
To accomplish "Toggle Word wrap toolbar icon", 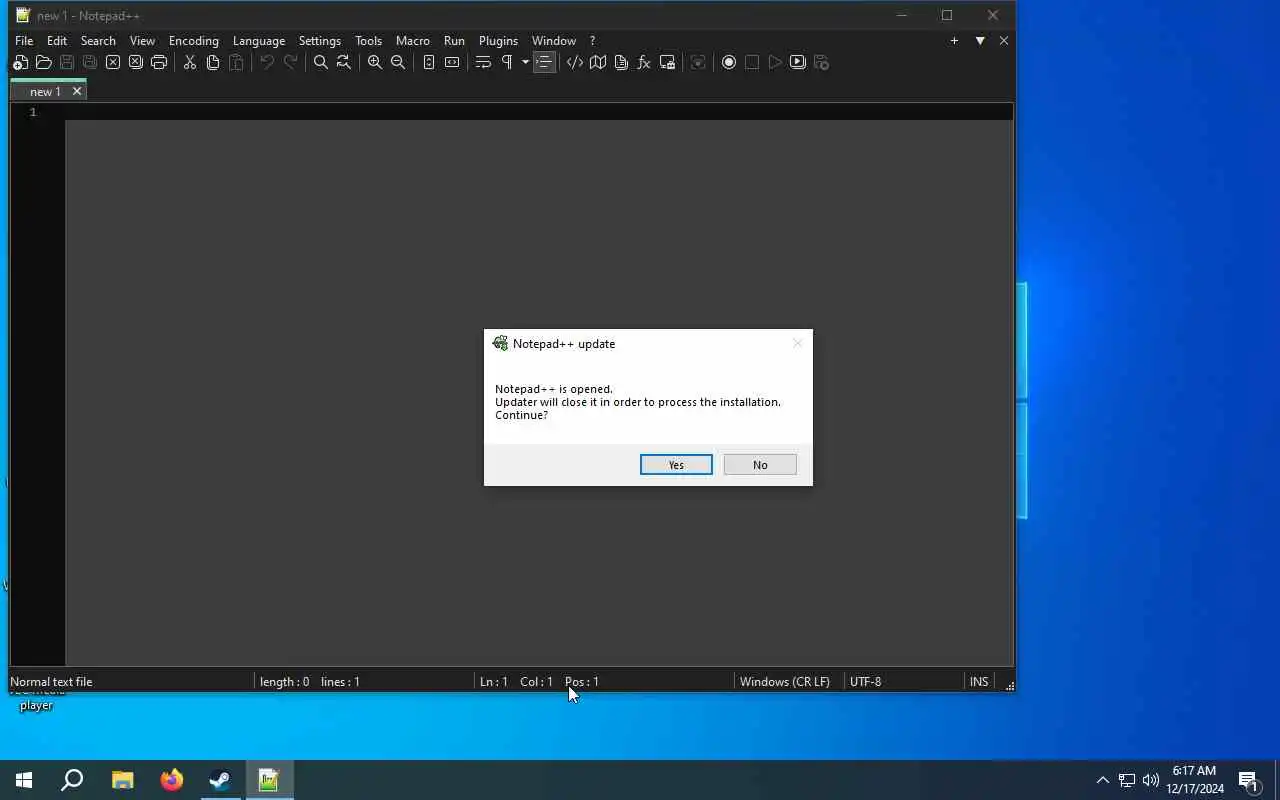I will [483, 62].
